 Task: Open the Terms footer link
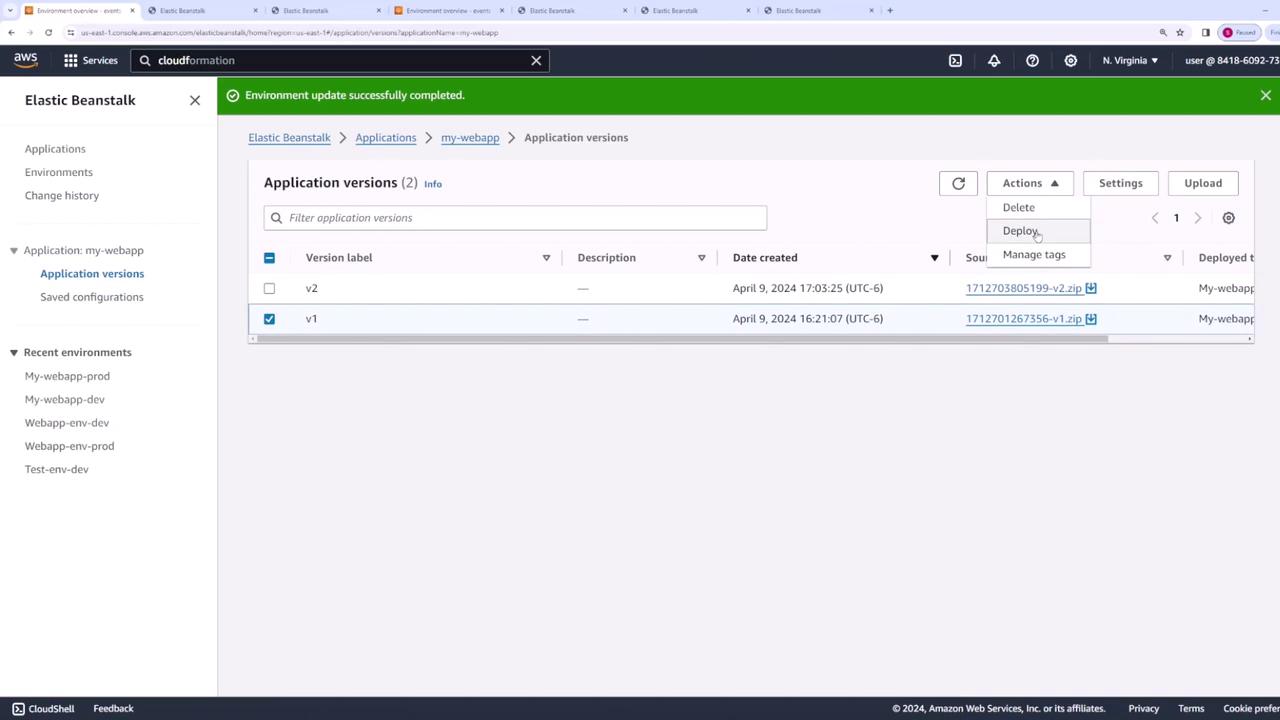[x=1191, y=709]
